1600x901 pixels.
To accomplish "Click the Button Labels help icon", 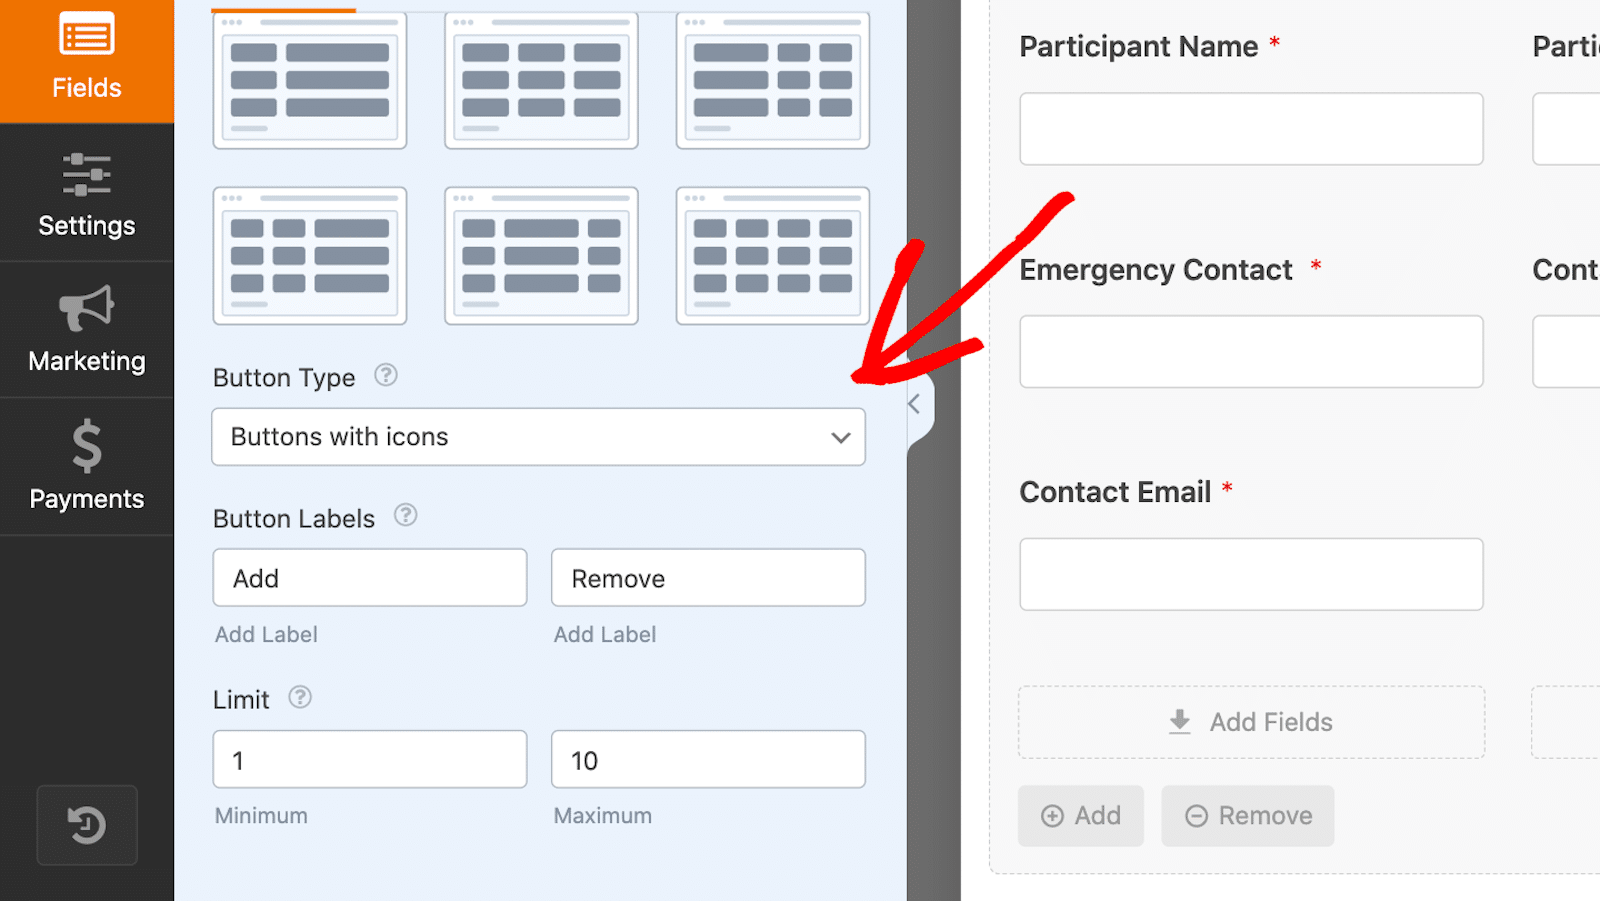I will 405,515.
